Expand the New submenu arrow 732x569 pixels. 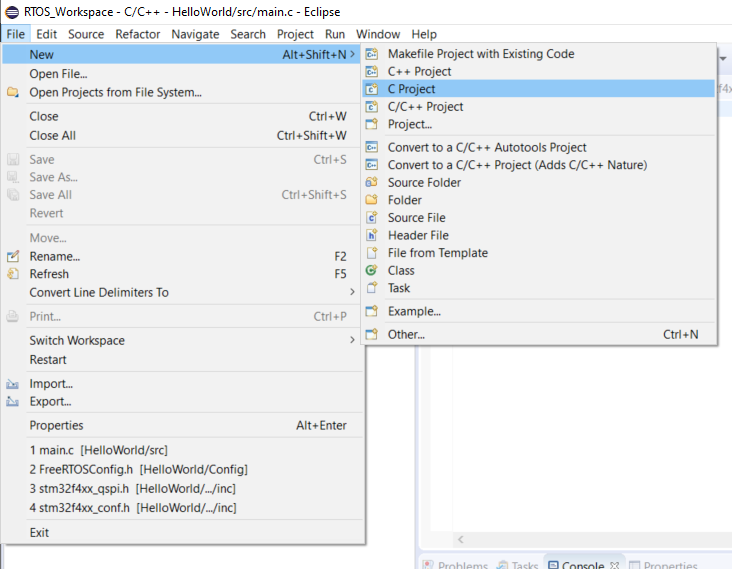tap(352, 55)
